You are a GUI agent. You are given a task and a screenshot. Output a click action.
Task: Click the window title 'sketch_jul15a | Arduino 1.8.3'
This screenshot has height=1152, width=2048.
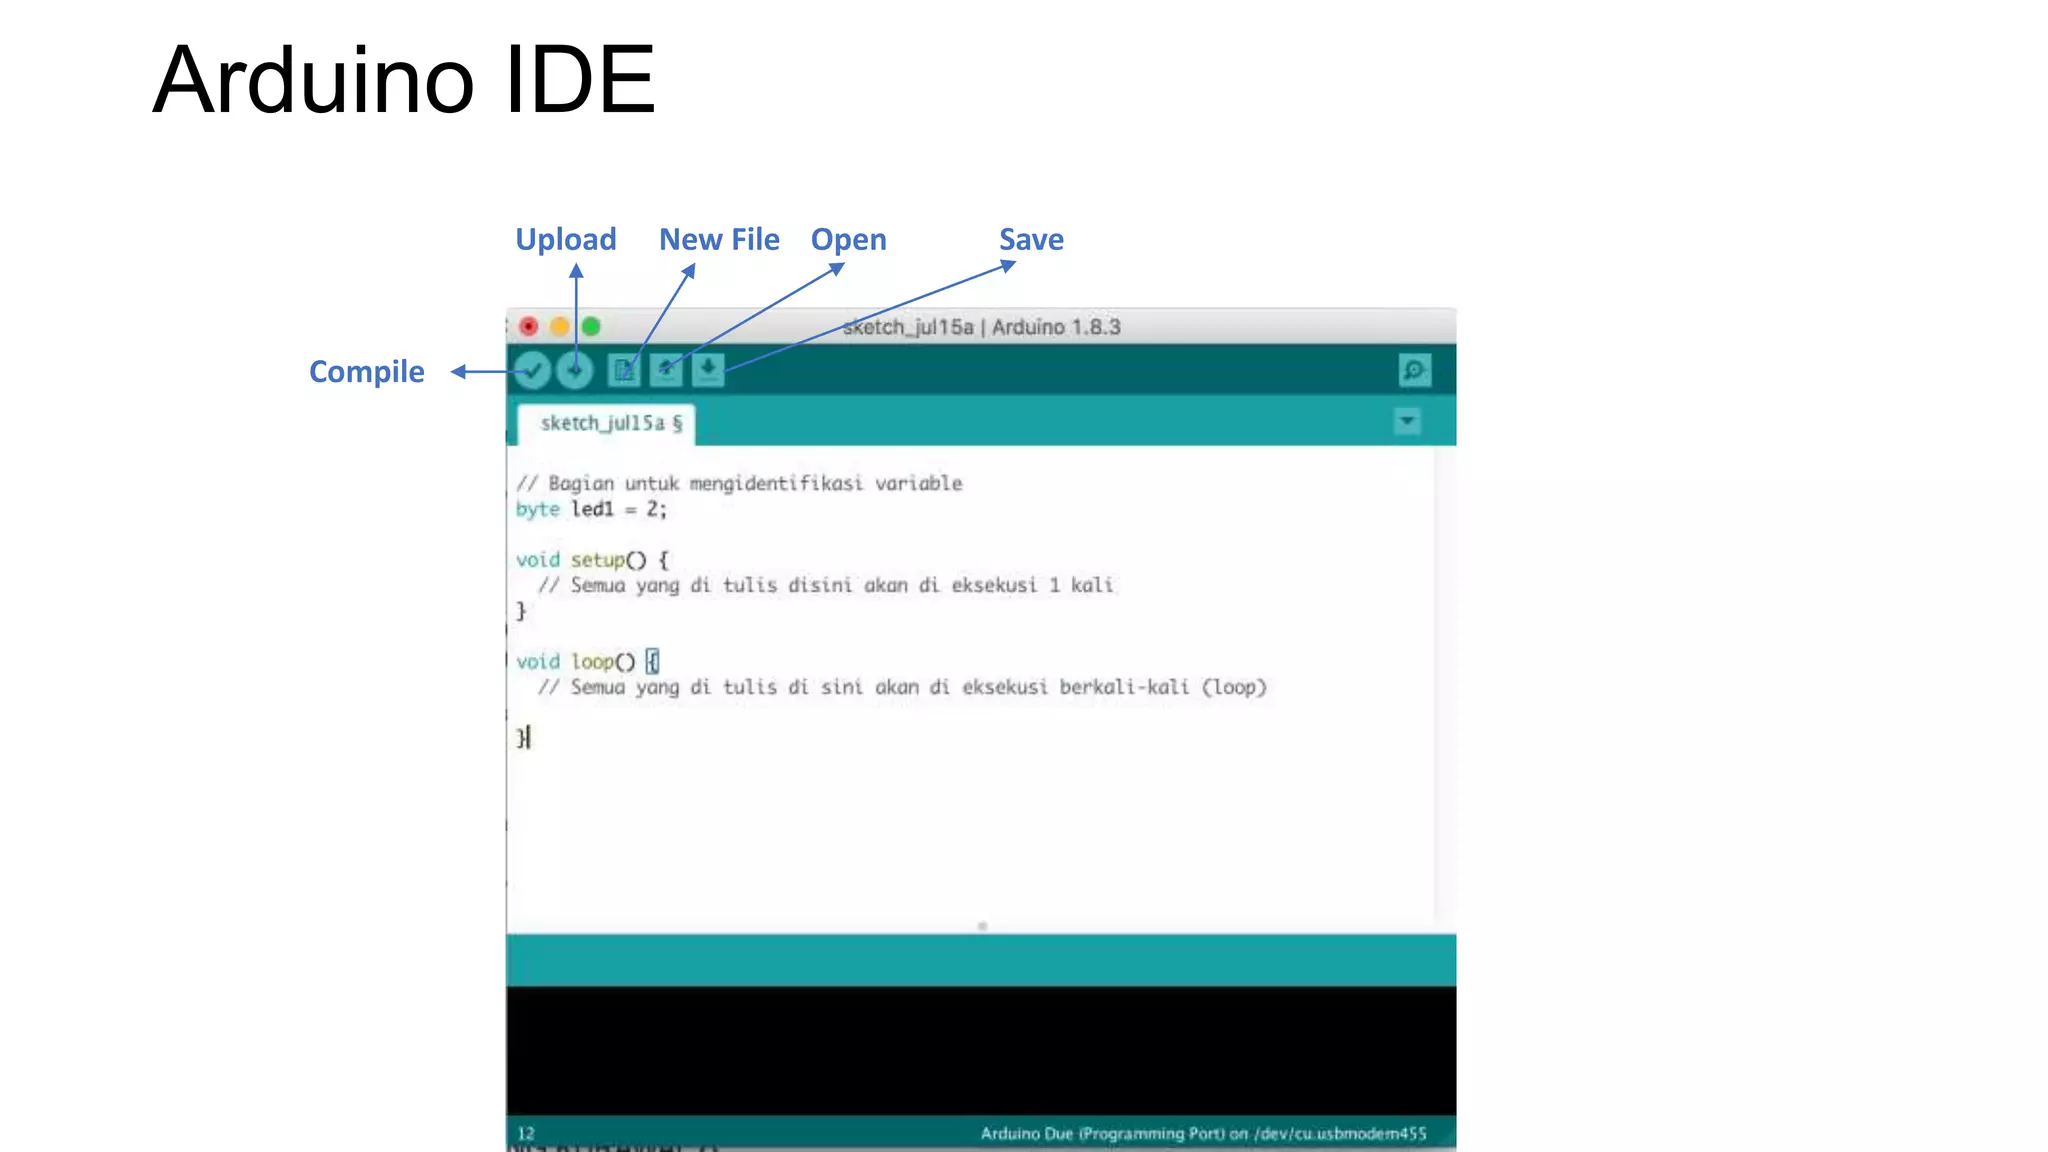(x=981, y=327)
